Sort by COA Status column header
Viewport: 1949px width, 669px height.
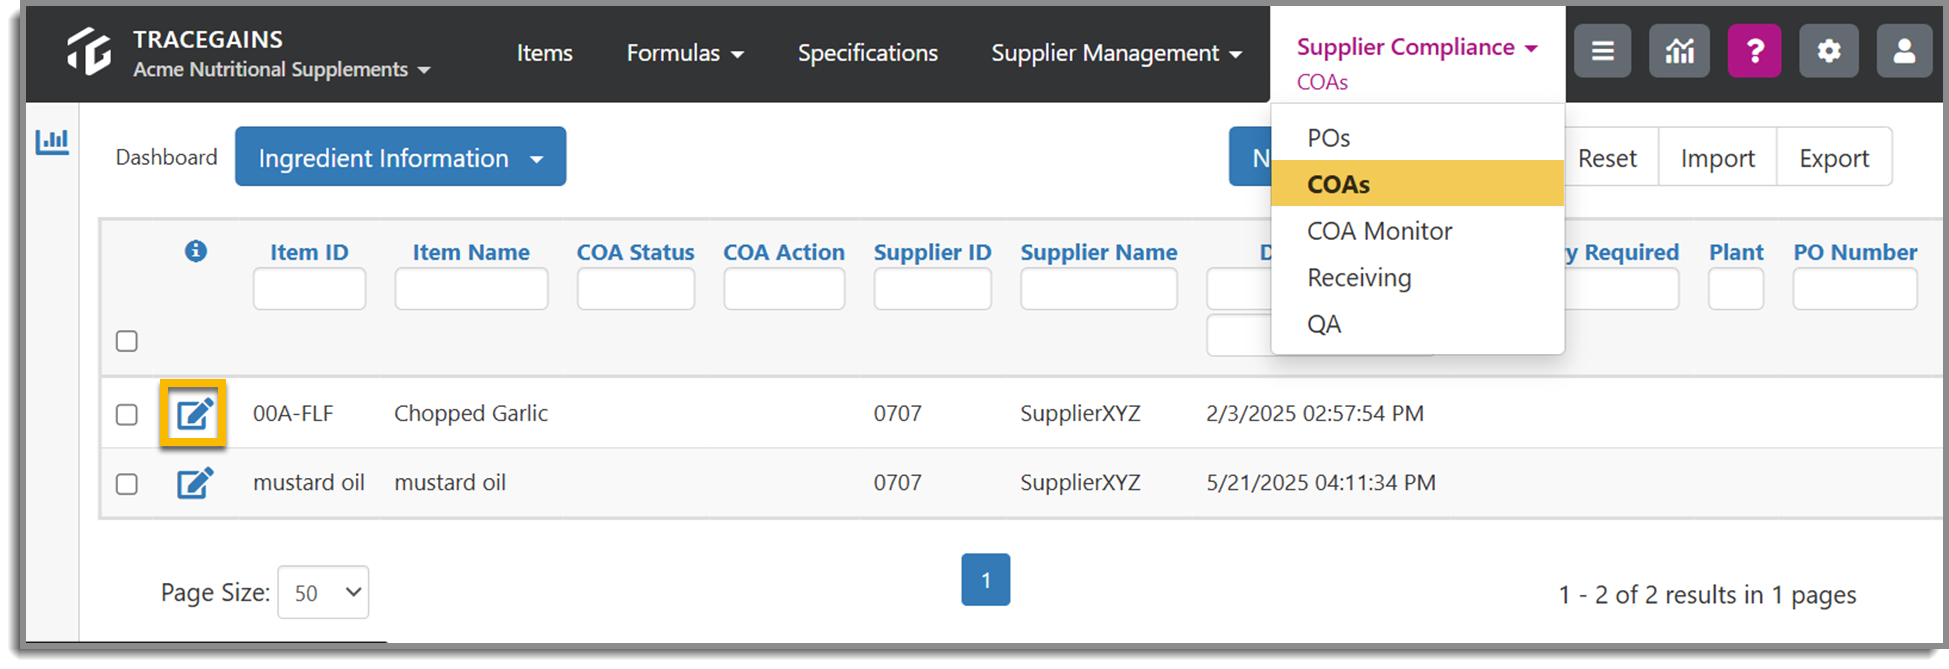(x=635, y=252)
